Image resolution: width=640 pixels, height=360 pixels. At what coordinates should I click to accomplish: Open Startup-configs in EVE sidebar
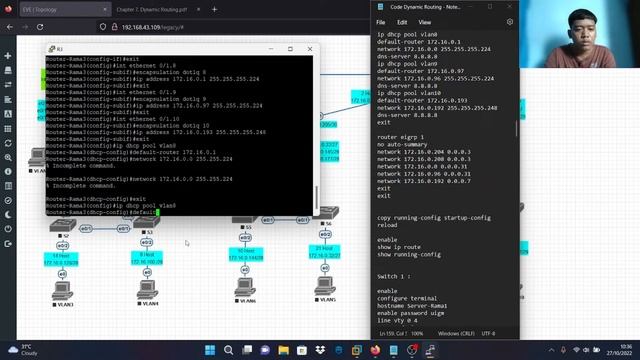click(x=8, y=99)
